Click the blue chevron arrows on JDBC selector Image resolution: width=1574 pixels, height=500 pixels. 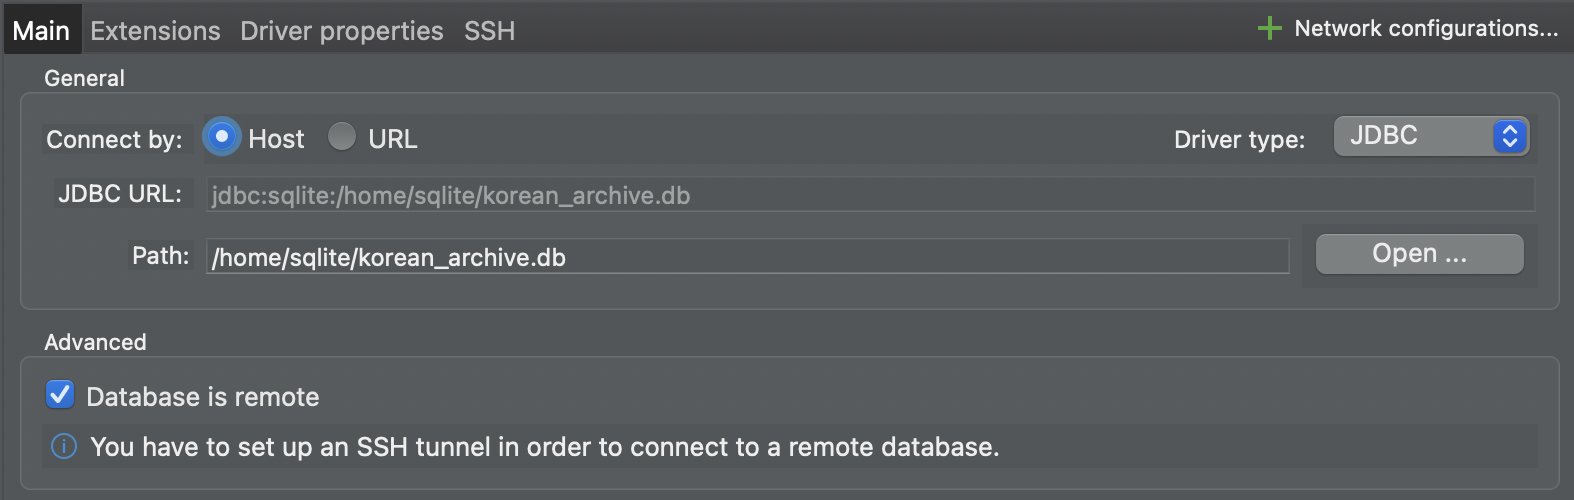1509,136
